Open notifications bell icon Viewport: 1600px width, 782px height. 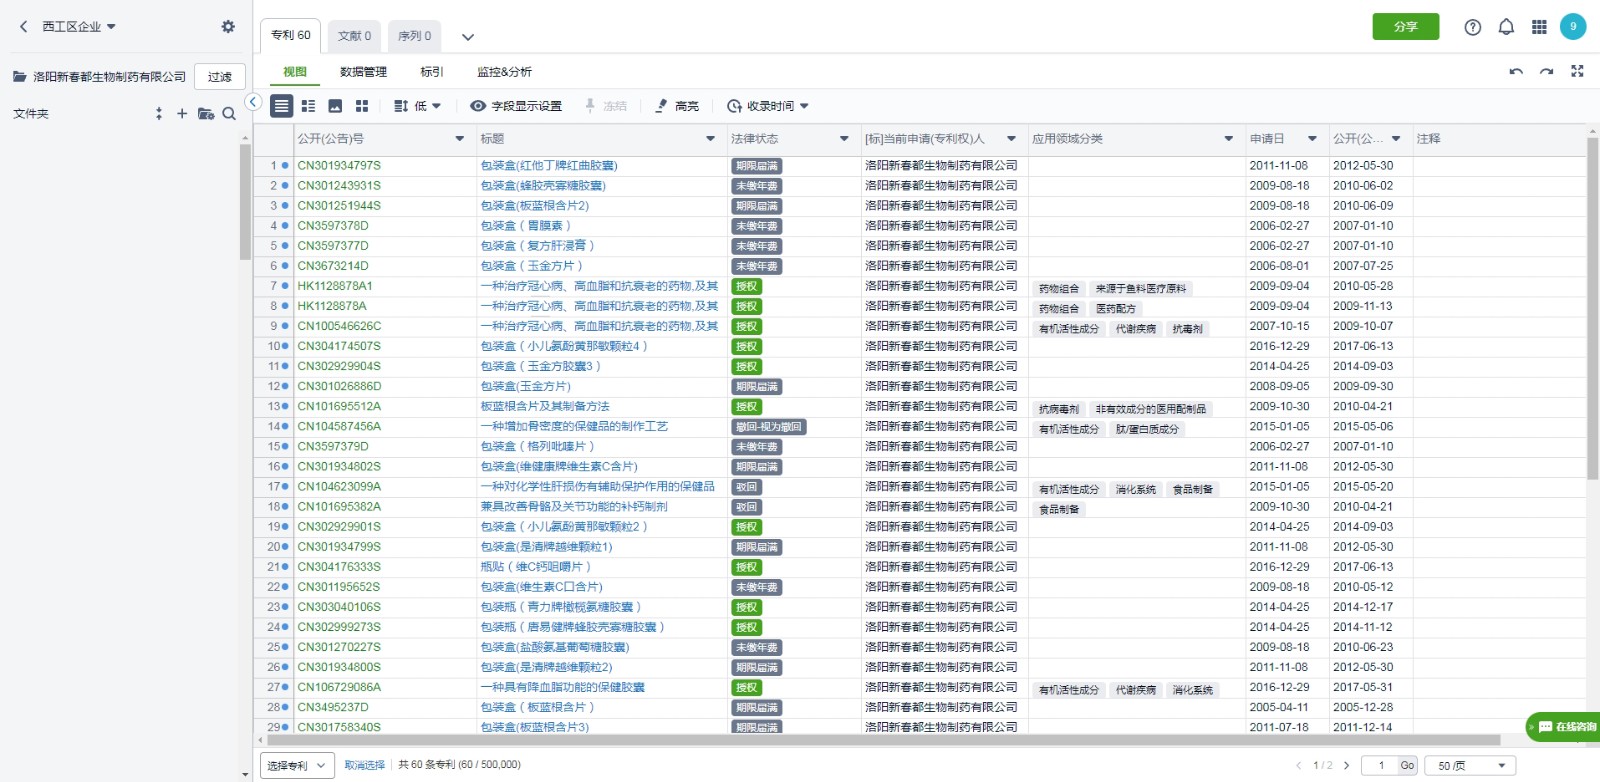(x=1506, y=27)
